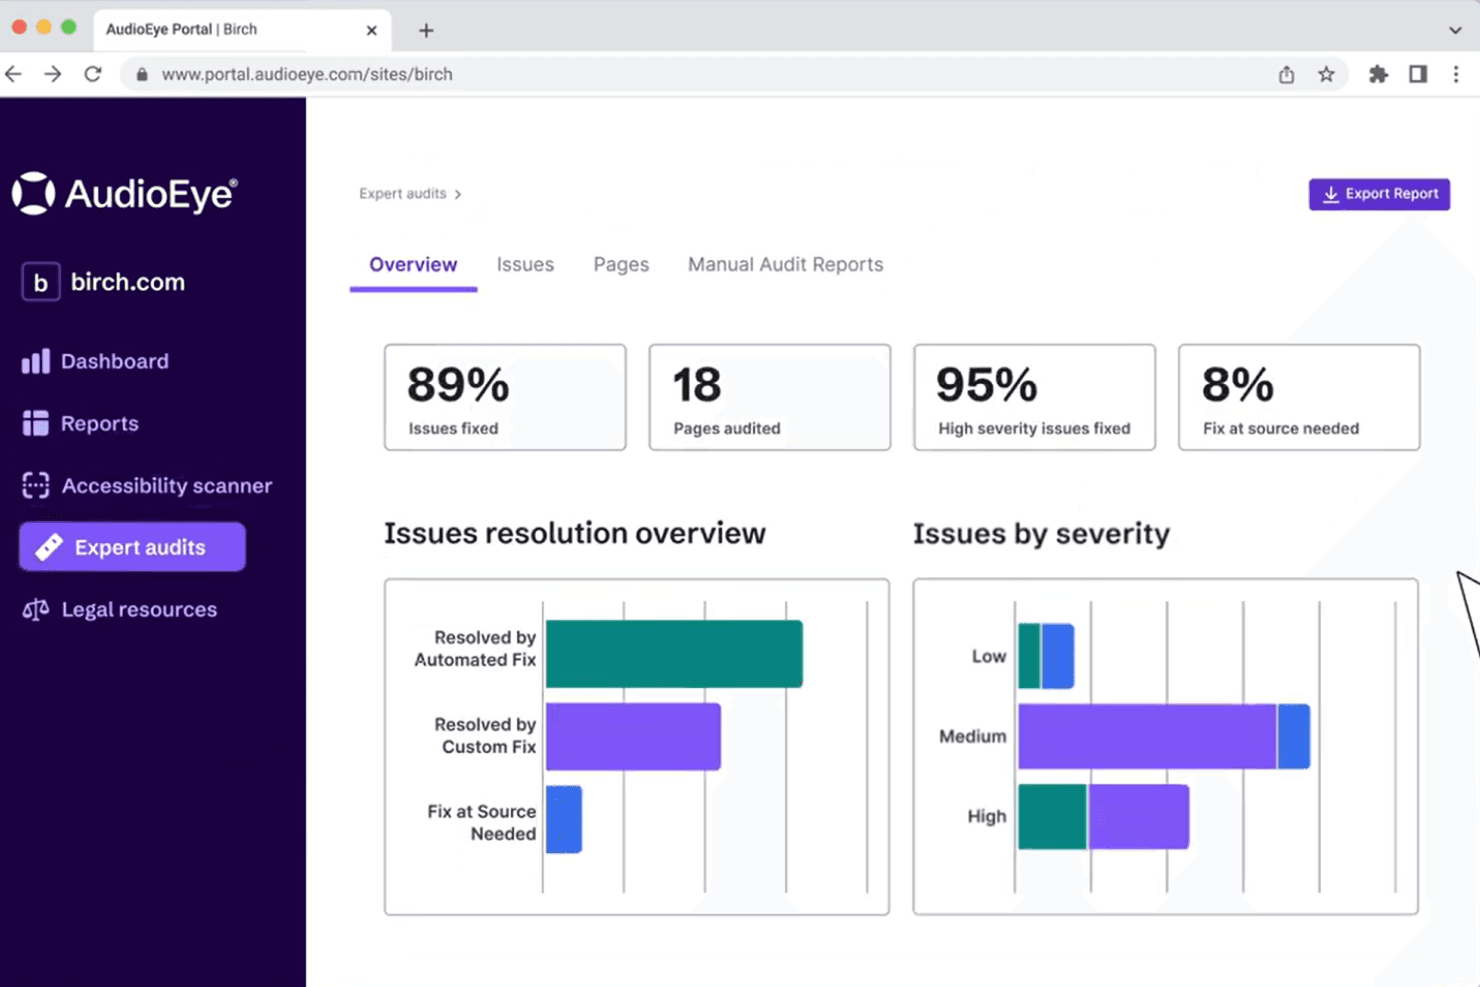Reload the page with the refresh icon
This screenshot has width=1480, height=987.
click(93, 74)
